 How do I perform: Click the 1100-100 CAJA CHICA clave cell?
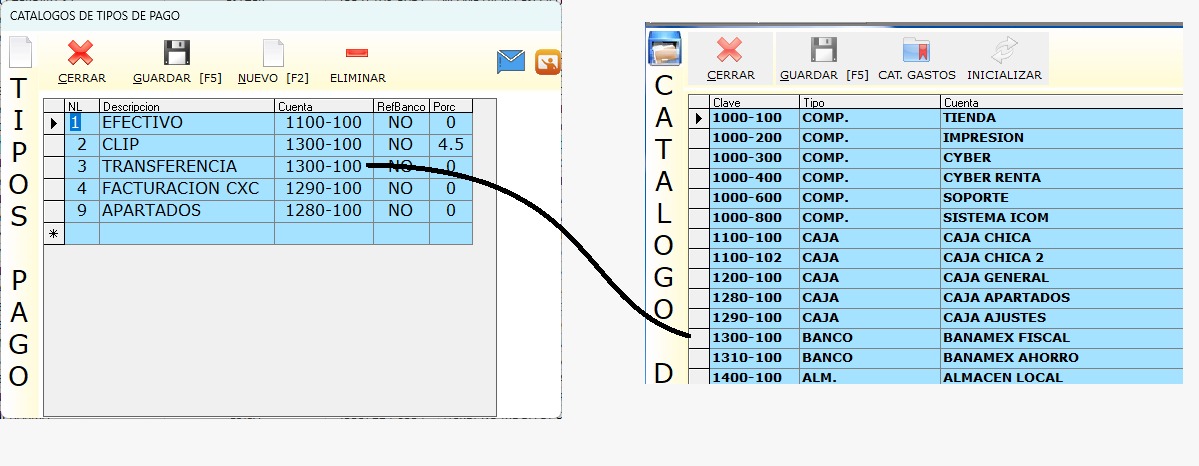point(753,238)
